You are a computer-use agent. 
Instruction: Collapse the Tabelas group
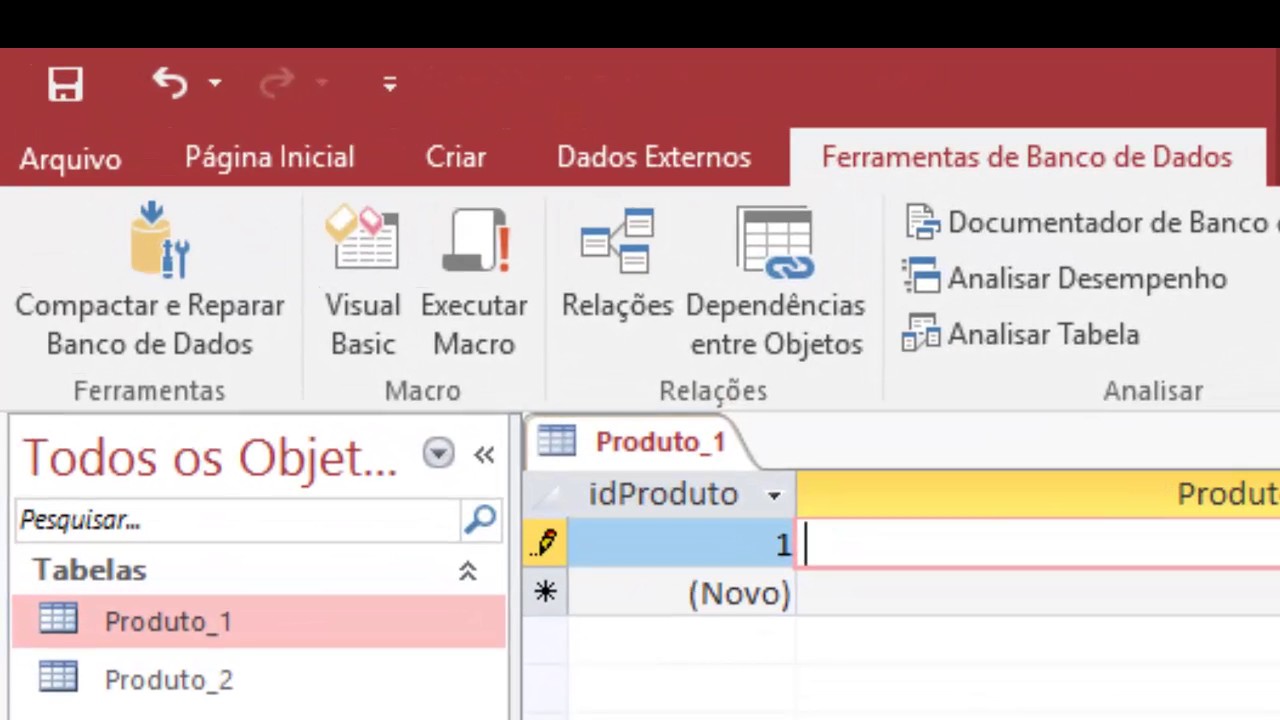point(467,571)
